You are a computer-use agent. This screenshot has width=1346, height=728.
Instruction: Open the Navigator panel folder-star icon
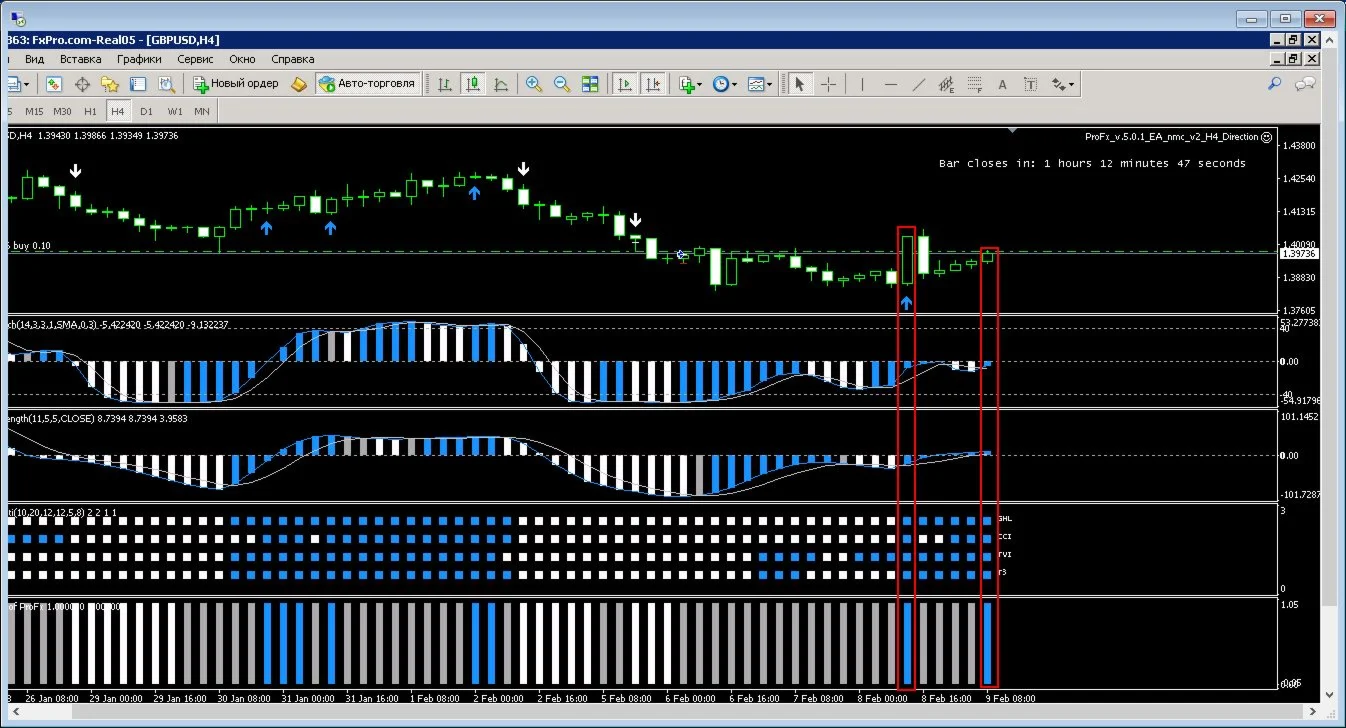(110, 85)
